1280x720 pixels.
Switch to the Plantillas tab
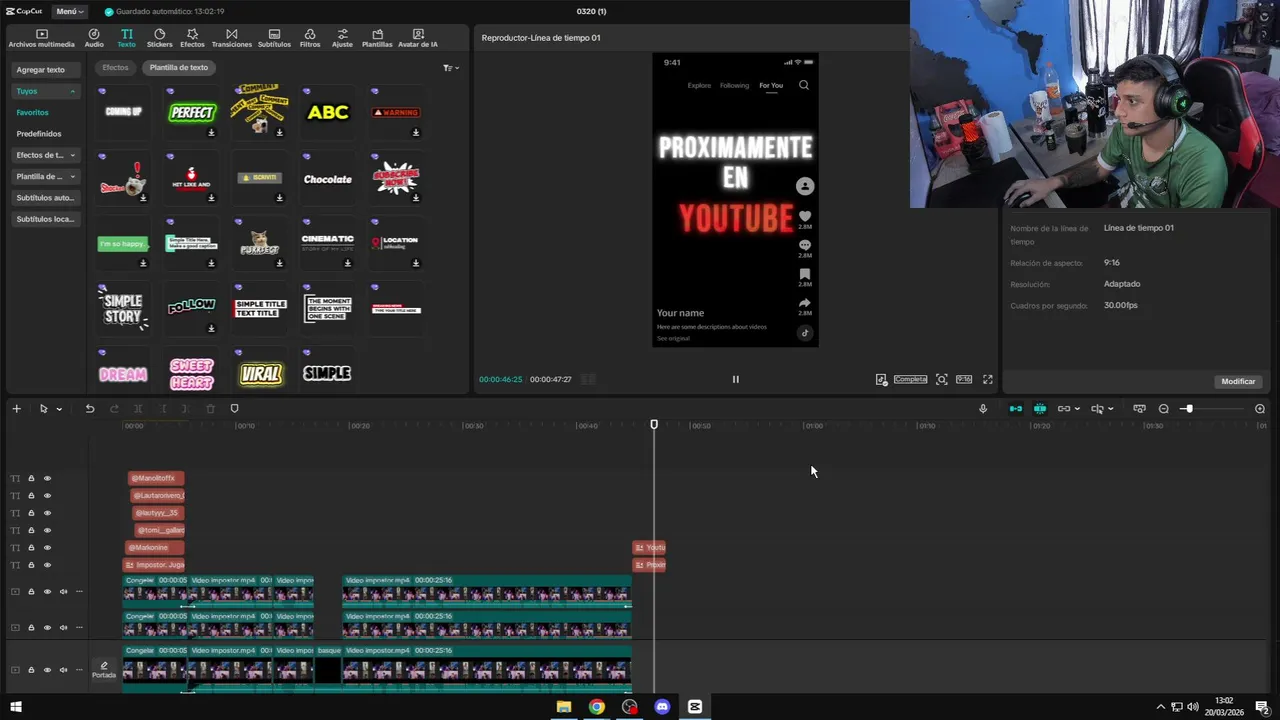(x=377, y=38)
